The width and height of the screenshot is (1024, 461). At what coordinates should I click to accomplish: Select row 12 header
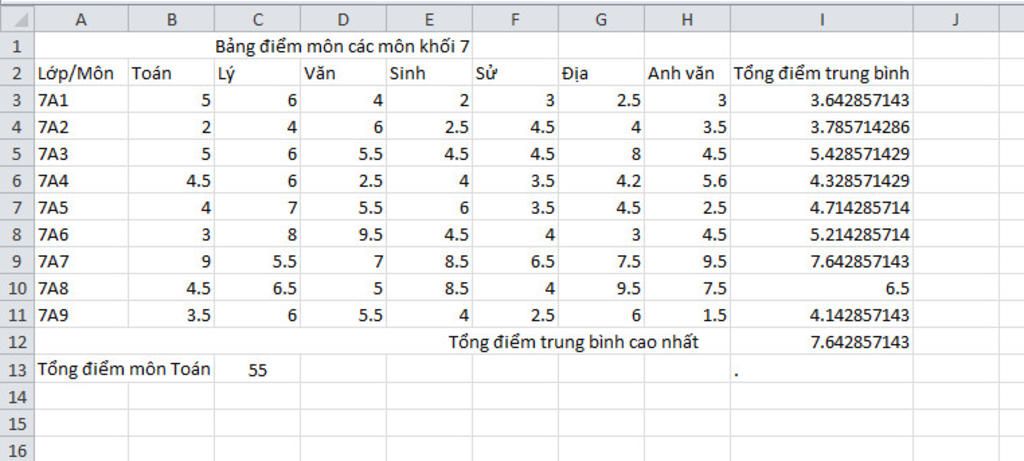17,342
